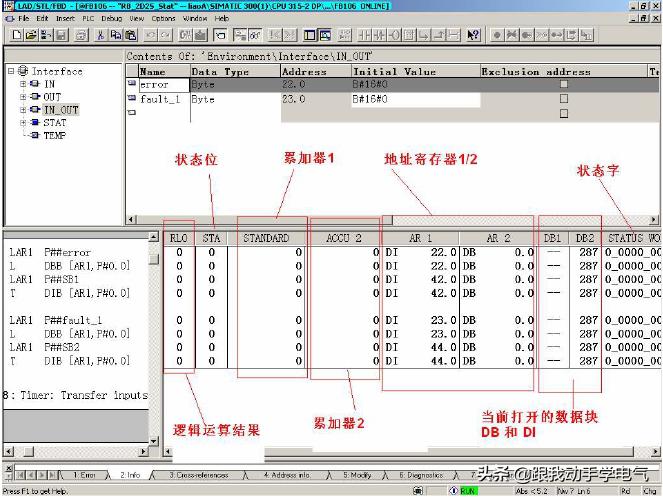Switch to the 4: Address info tab
Image resolution: width=663 pixels, height=497 pixels.
tap(287, 475)
